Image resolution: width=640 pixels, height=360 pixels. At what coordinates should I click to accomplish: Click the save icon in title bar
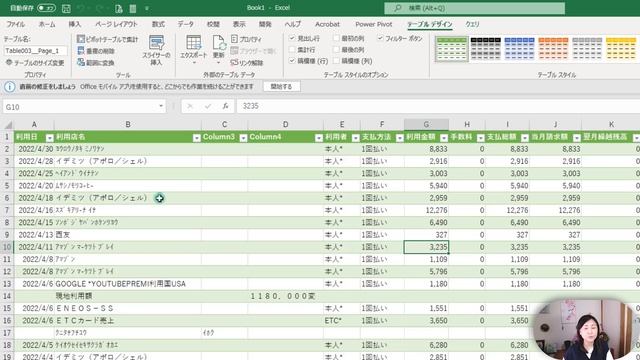point(66,8)
